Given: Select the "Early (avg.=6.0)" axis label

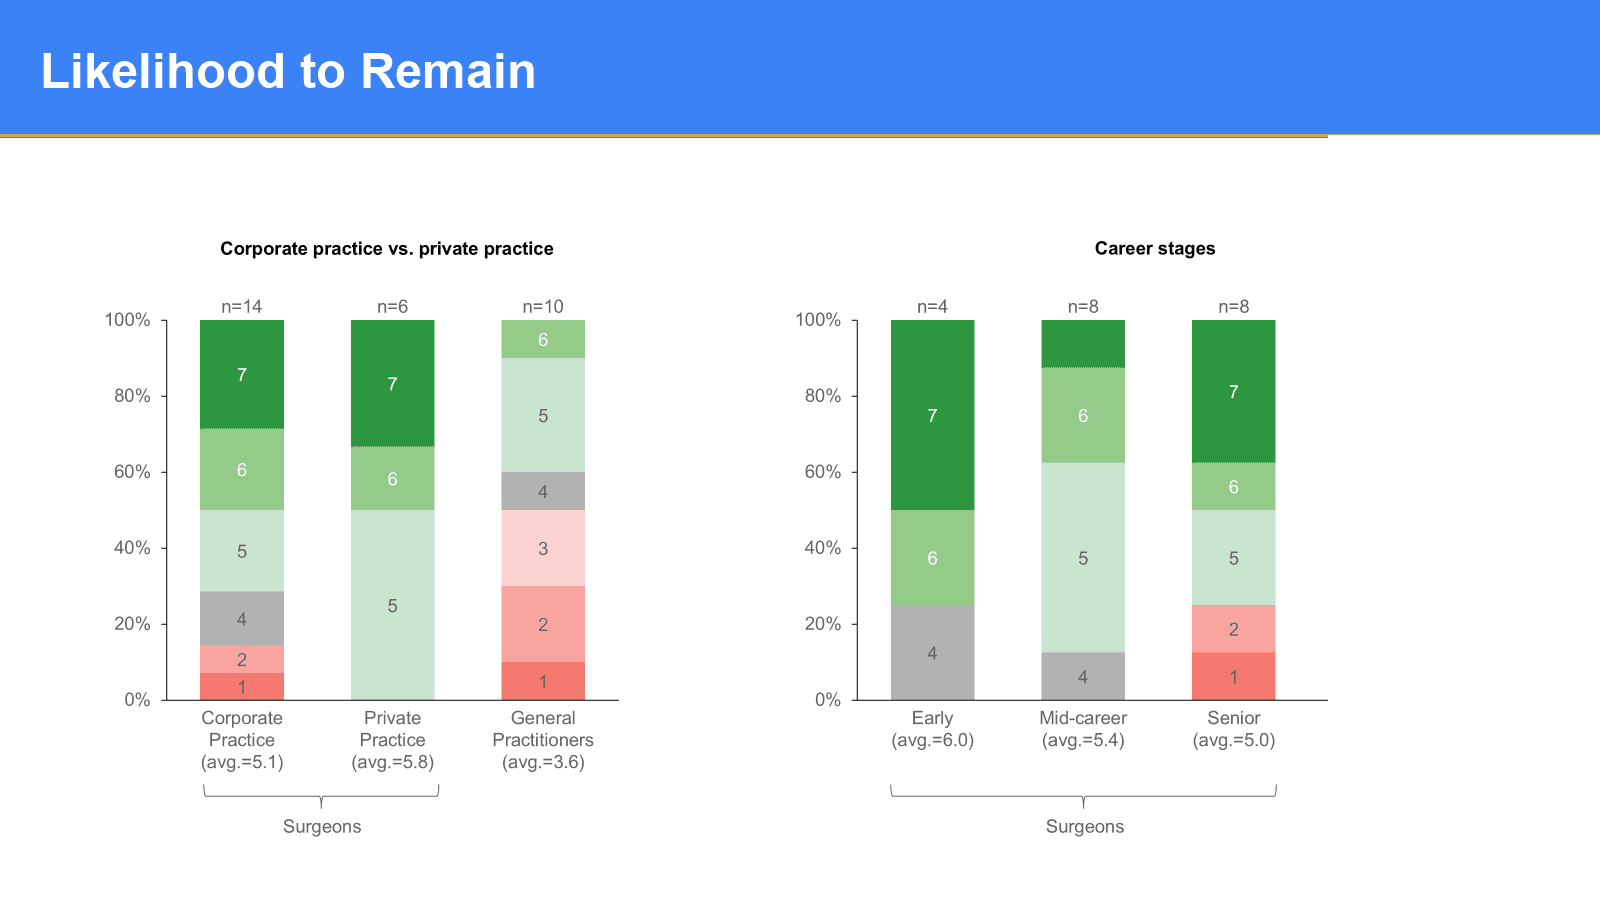Looking at the screenshot, I should pyautogui.click(x=932, y=729).
